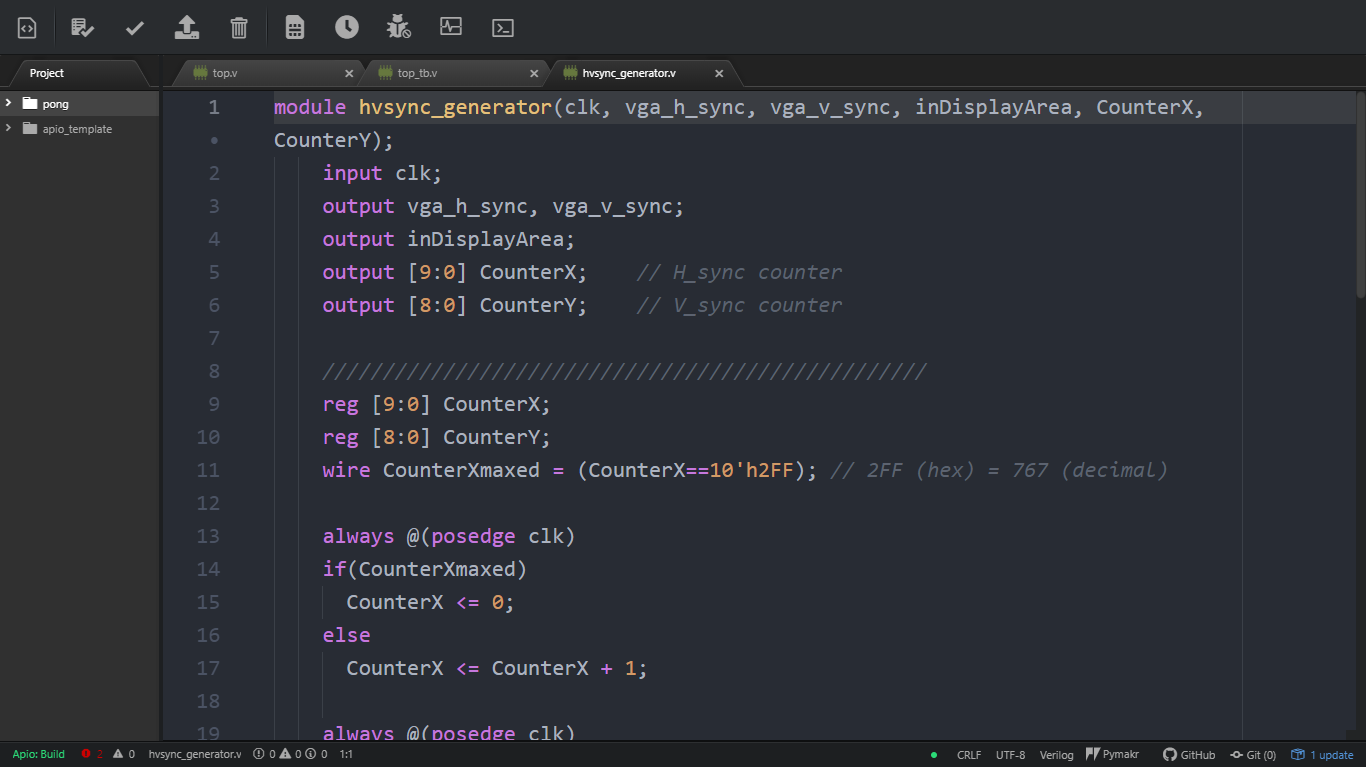Select the pong folder in tree
1366x767 pixels.
[79, 103]
